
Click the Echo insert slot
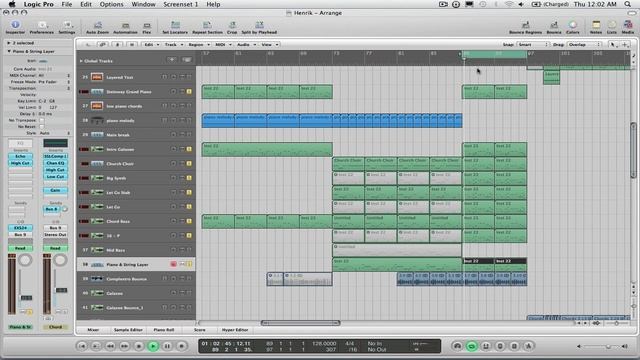[20, 156]
